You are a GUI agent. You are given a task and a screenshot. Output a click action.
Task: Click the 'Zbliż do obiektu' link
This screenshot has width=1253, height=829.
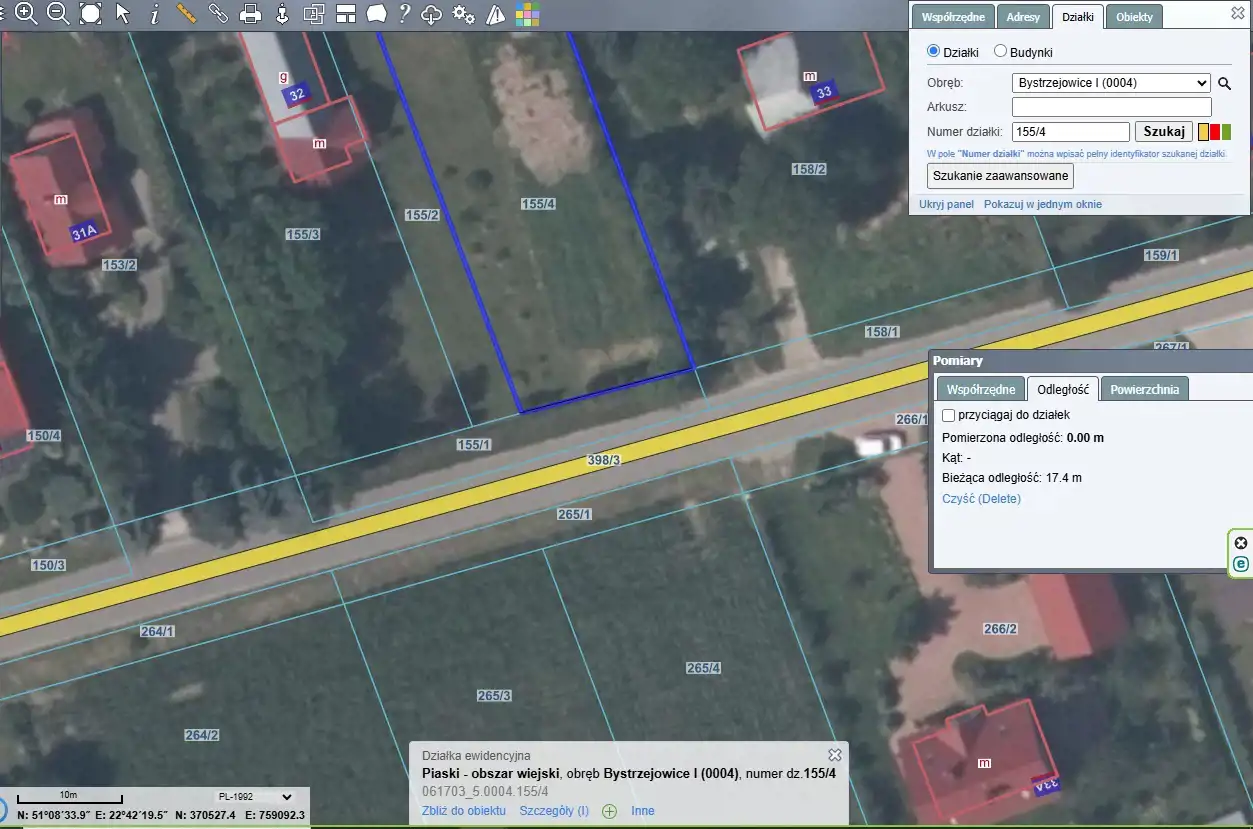click(463, 811)
